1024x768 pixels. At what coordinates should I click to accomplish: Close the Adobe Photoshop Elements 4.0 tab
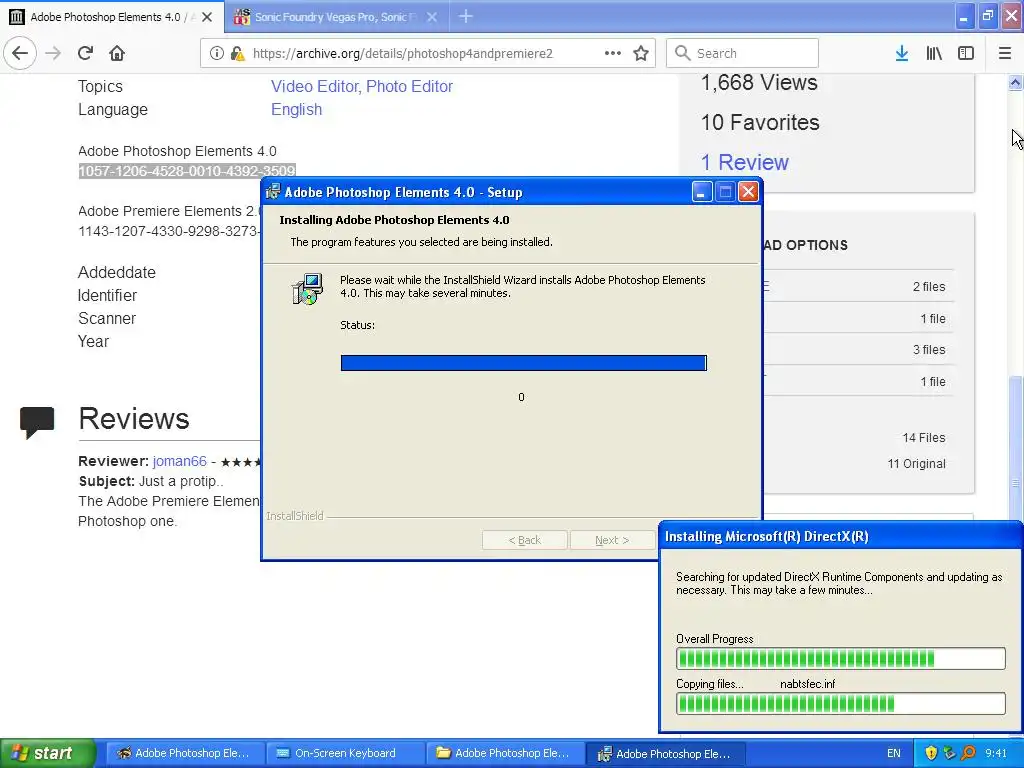coord(207,17)
